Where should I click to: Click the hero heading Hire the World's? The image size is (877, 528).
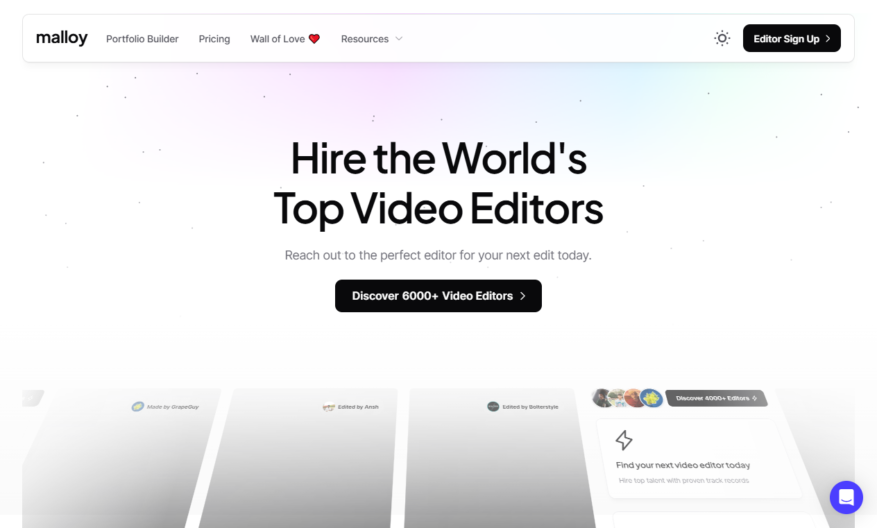pyautogui.click(x=438, y=159)
